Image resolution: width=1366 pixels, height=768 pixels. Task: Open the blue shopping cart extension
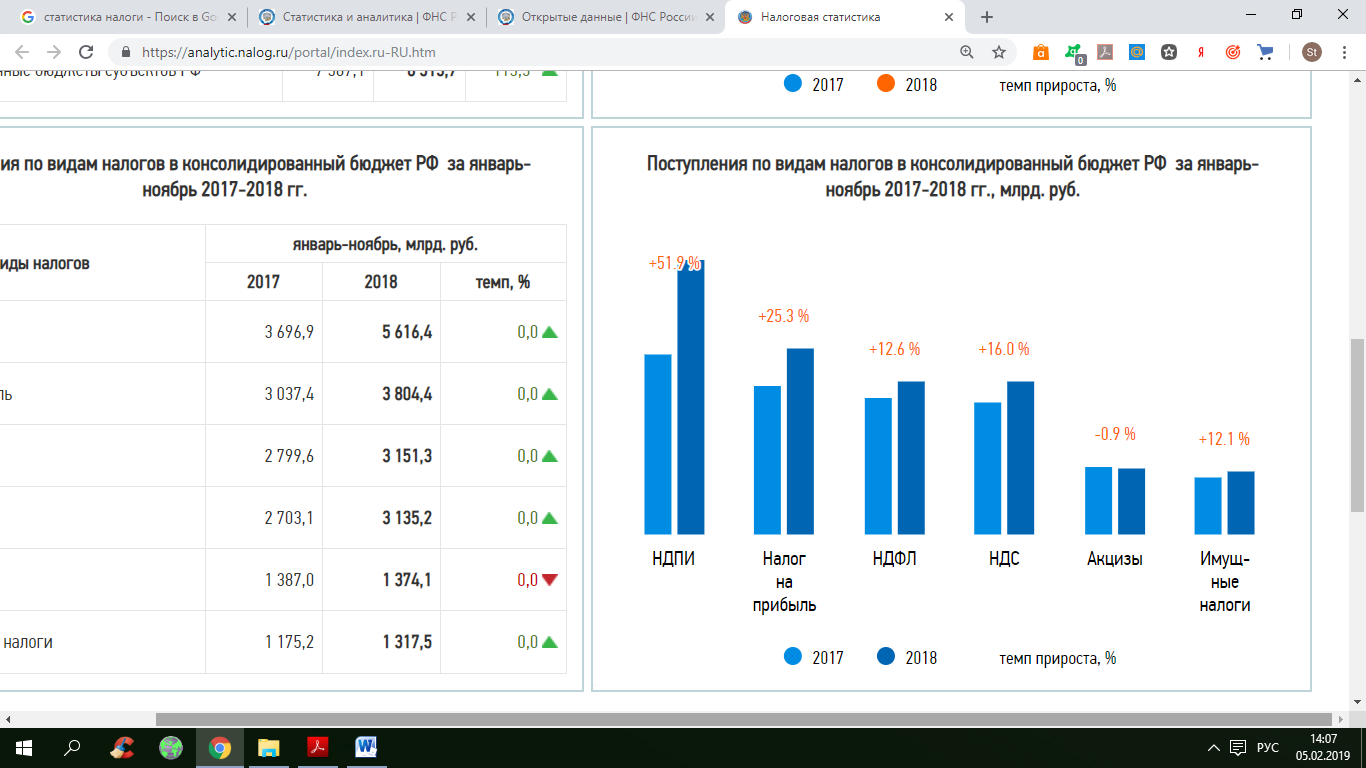[x=1265, y=52]
